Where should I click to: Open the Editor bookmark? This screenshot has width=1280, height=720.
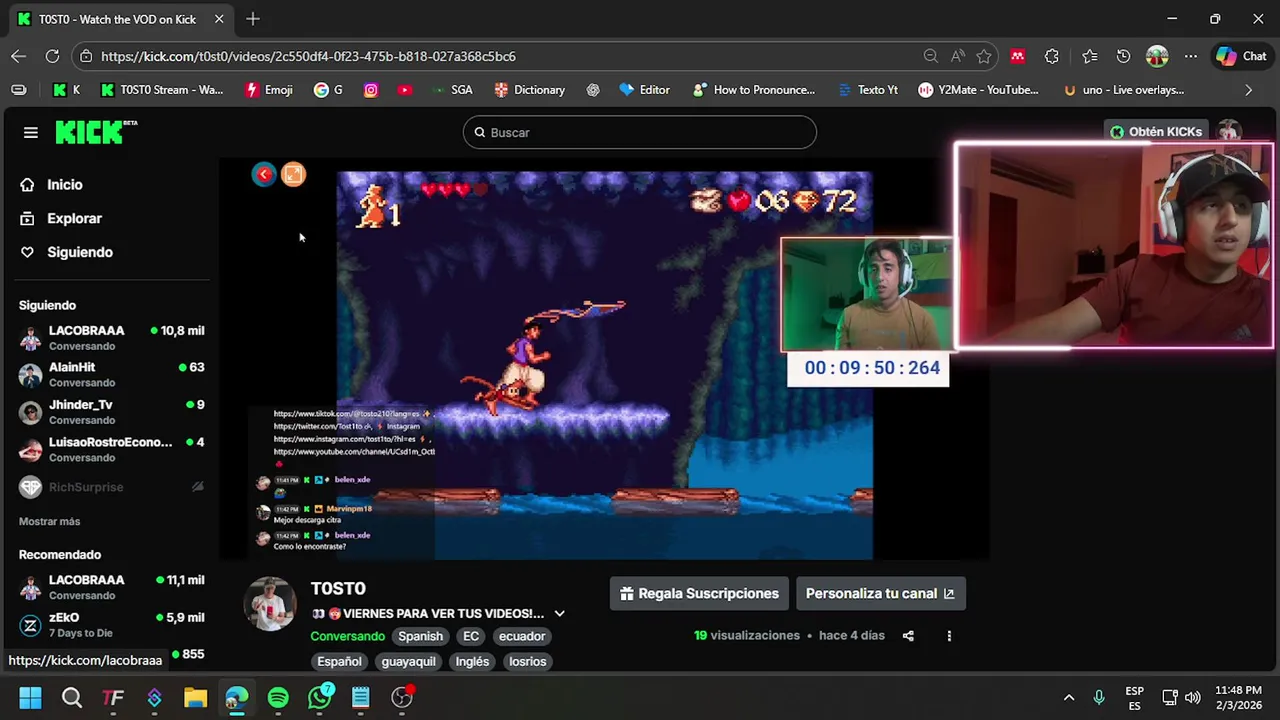pyautogui.click(x=644, y=90)
